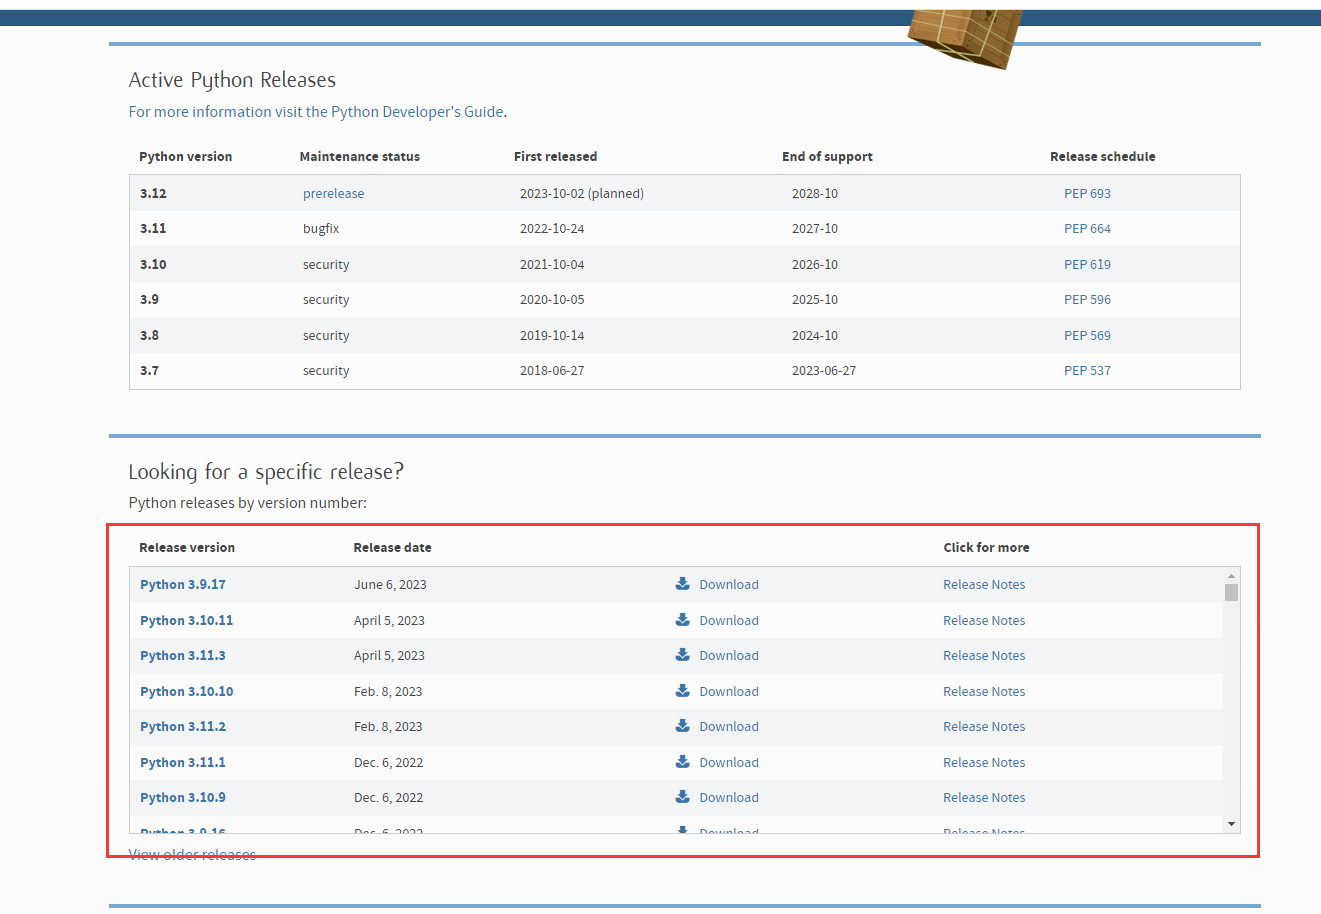Click version 3.11 in Active Releases table

pyautogui.click(x=153, y=229)
